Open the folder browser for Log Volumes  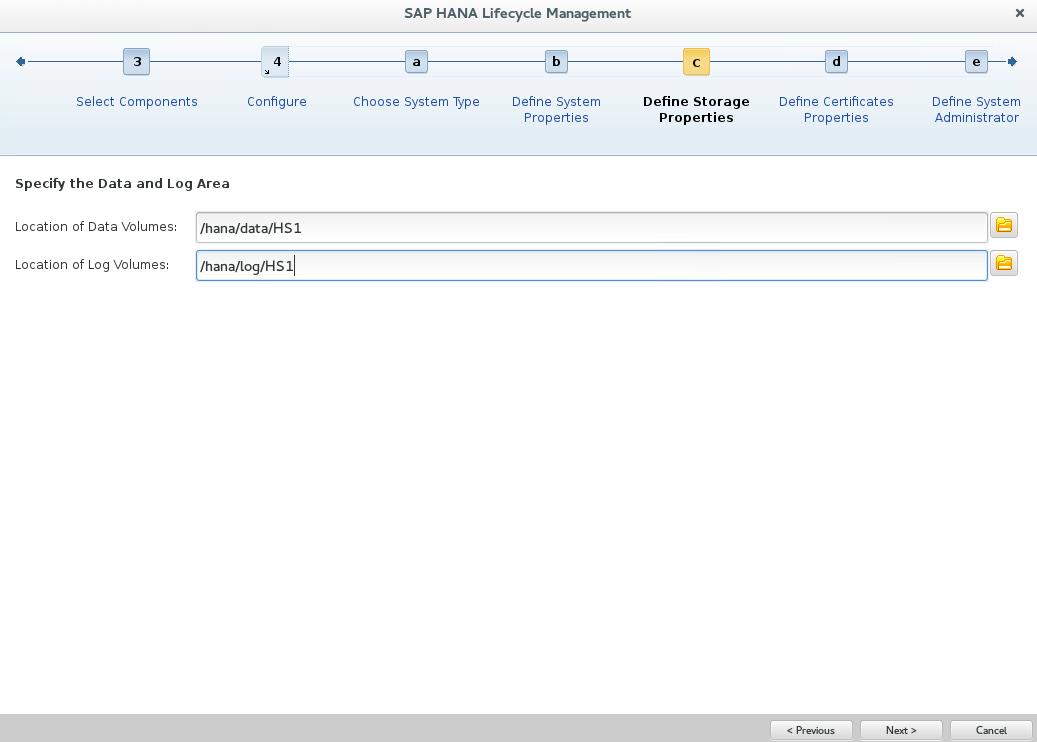(1003, 263)
